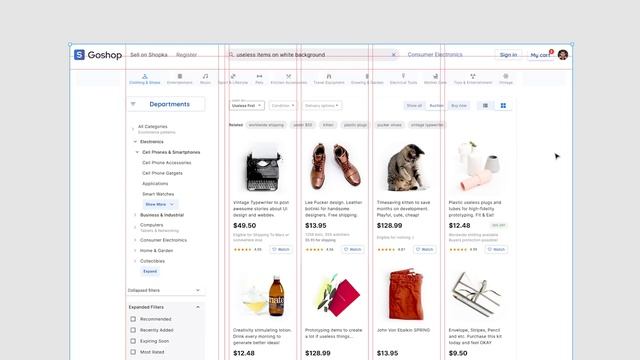Clear the search field with the X icon

[x=393, y=55]
